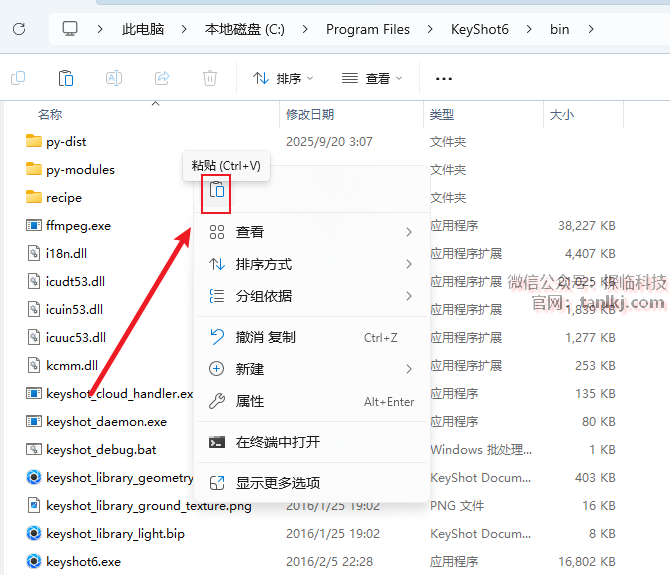This screenshot has height=577, width=670.
Task: Click the ffmpeg.exe application icon
Action: (x=34, y=225)
